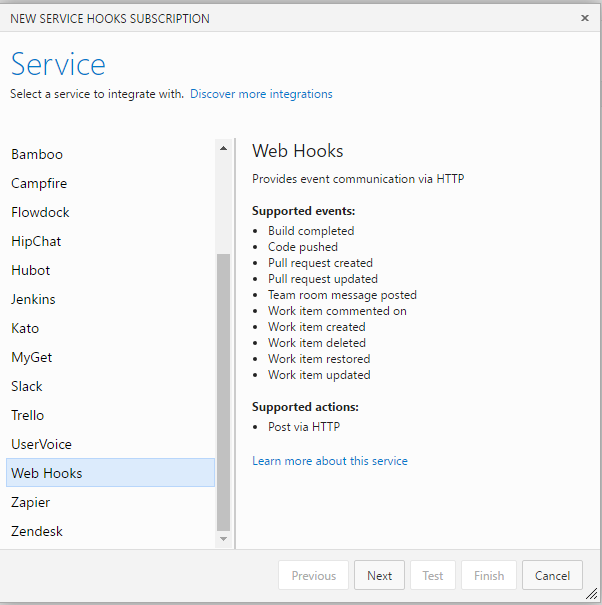Choose Zapier from the list
This screenshot has height=605, width=602.
tap(110, 502)
